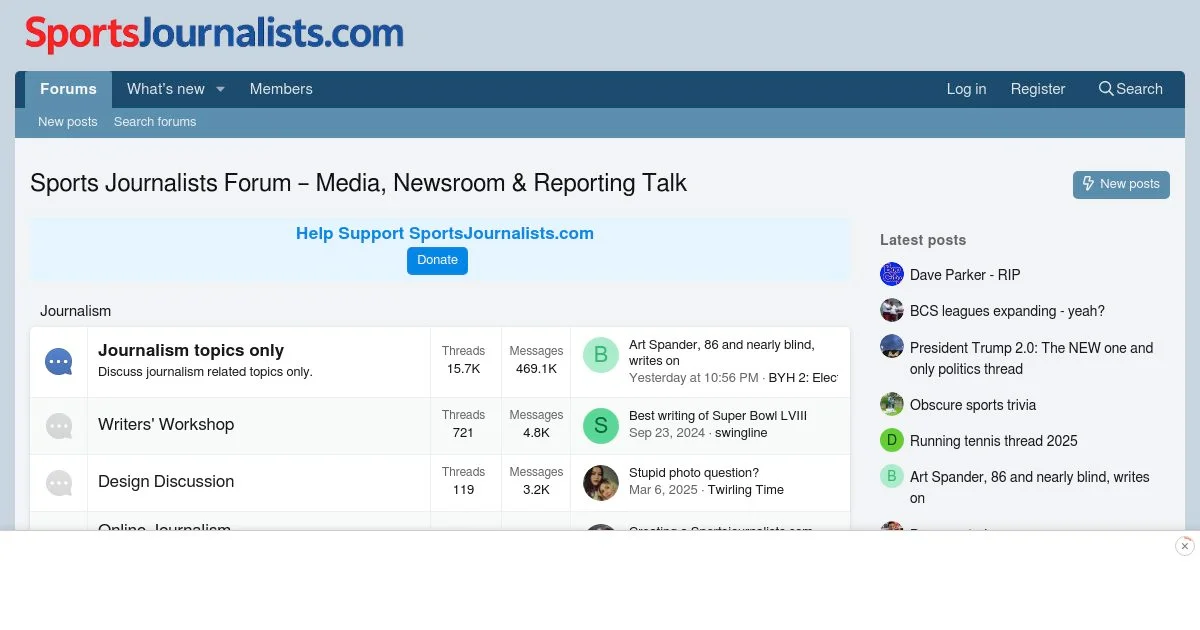Click avatar next to Obscure sports trivia
Image resolution: width=1200 pixels, height=630 pixels.
pos(892,404)
